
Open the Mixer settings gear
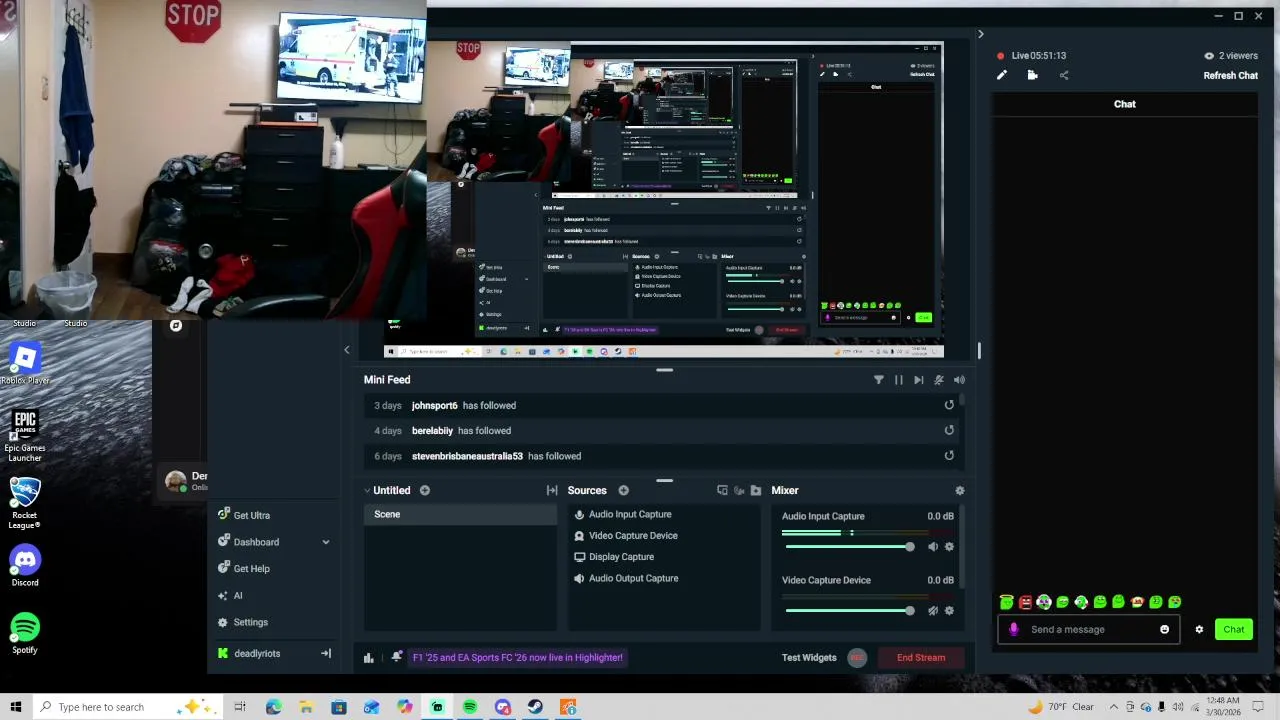point(960,491)
